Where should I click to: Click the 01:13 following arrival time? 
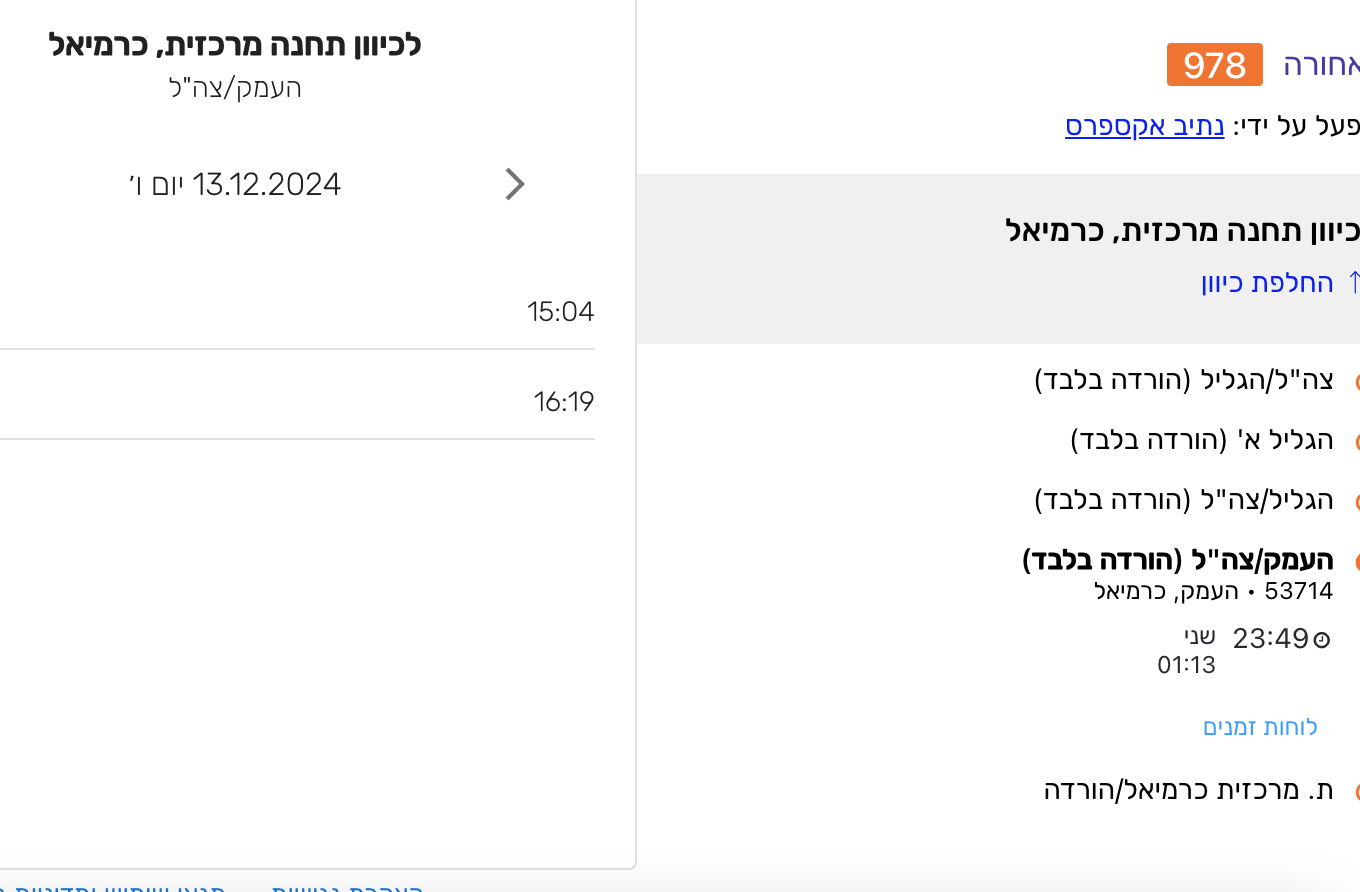pyautogui.click(x=1186, y=664)
